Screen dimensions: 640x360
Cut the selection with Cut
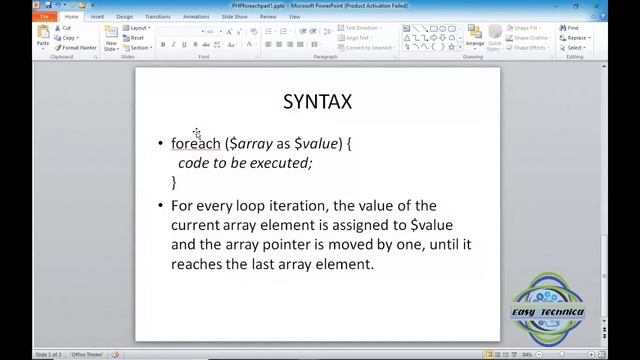click(63, 28)
